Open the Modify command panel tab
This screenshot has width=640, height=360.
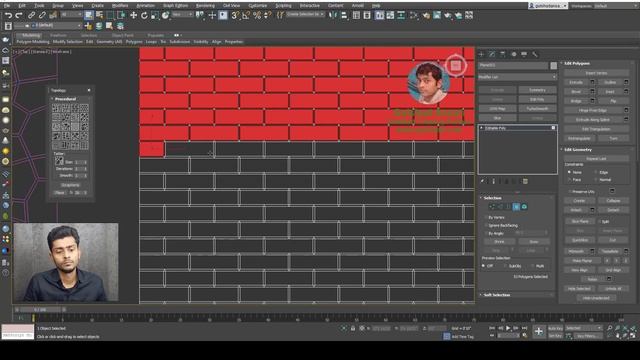point(492,54)
